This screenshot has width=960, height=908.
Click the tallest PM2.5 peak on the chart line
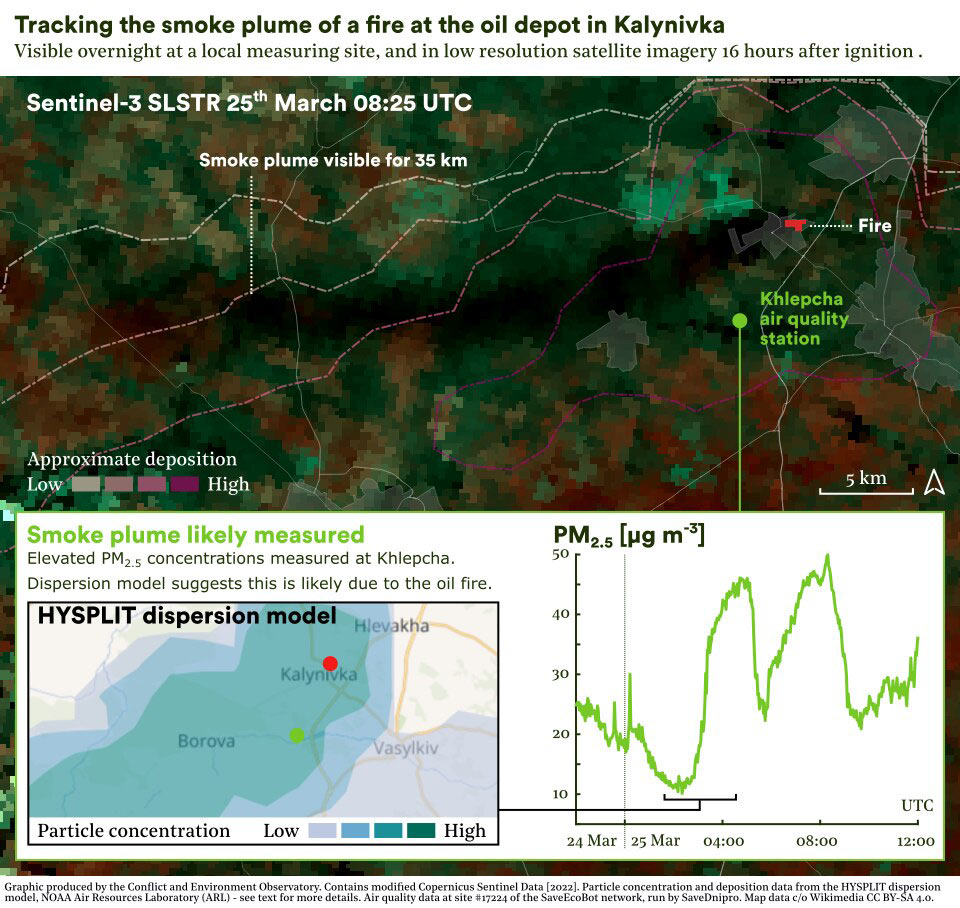(827, 556)
